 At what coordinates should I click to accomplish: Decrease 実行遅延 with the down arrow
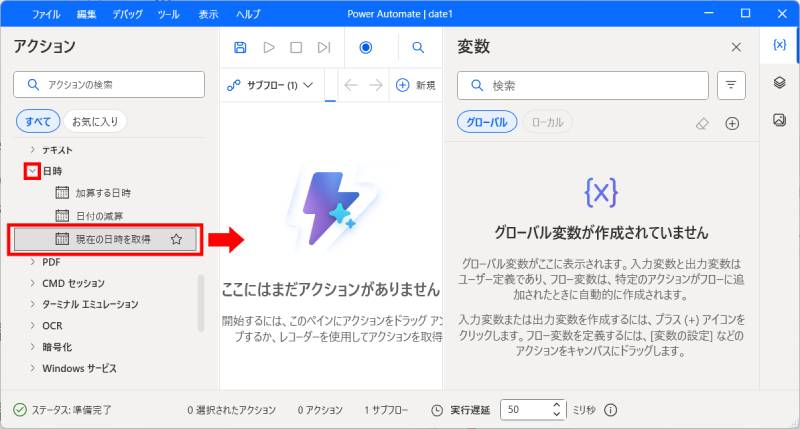point(557,414)
